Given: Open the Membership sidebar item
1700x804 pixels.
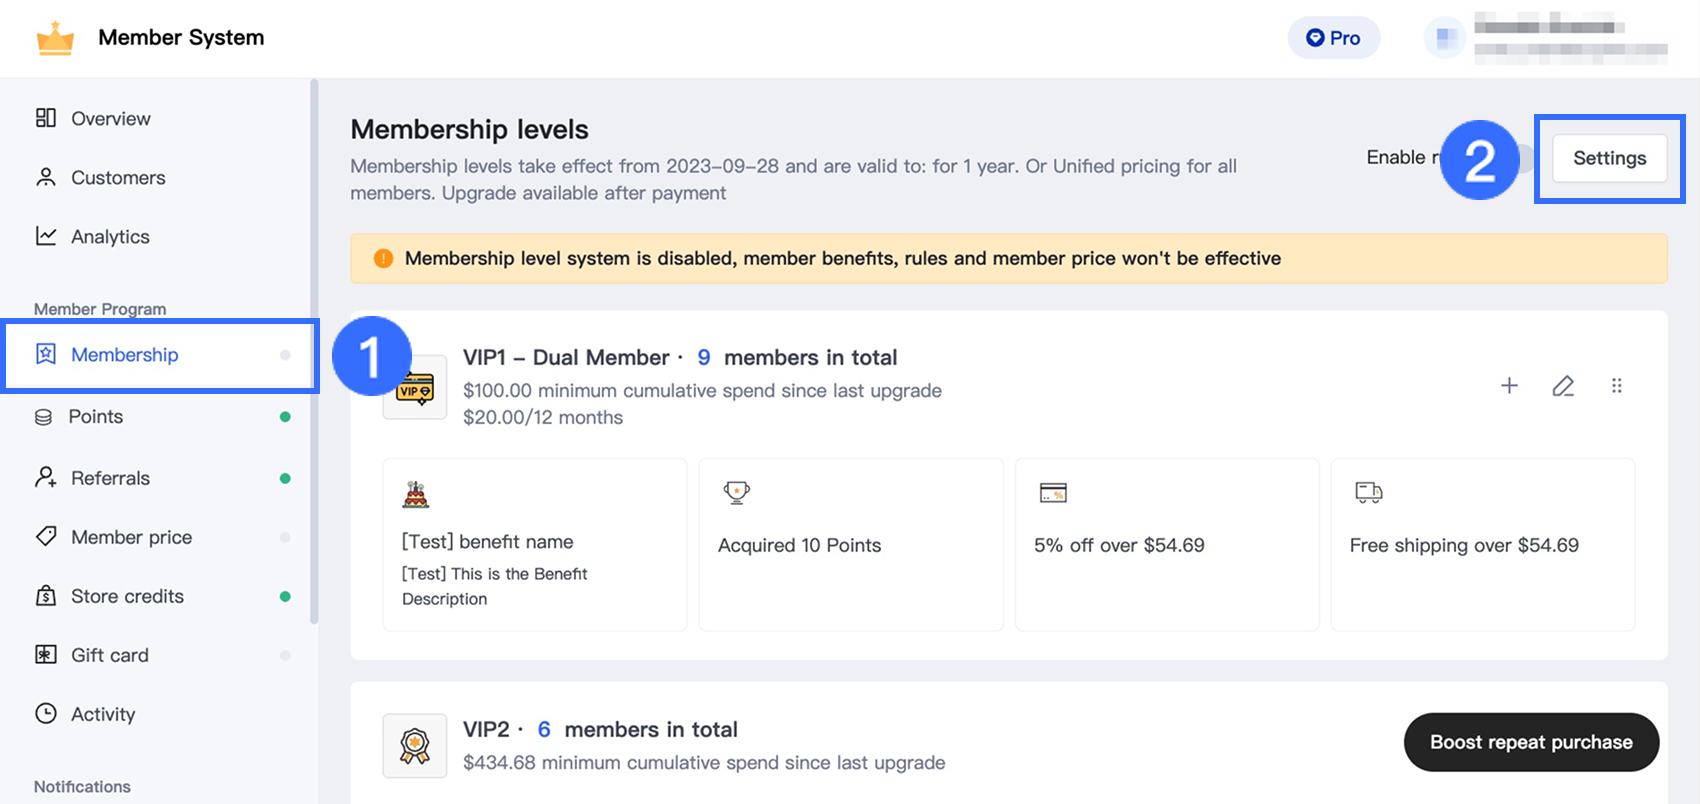Looking at the screenshot, I should 124,355.
